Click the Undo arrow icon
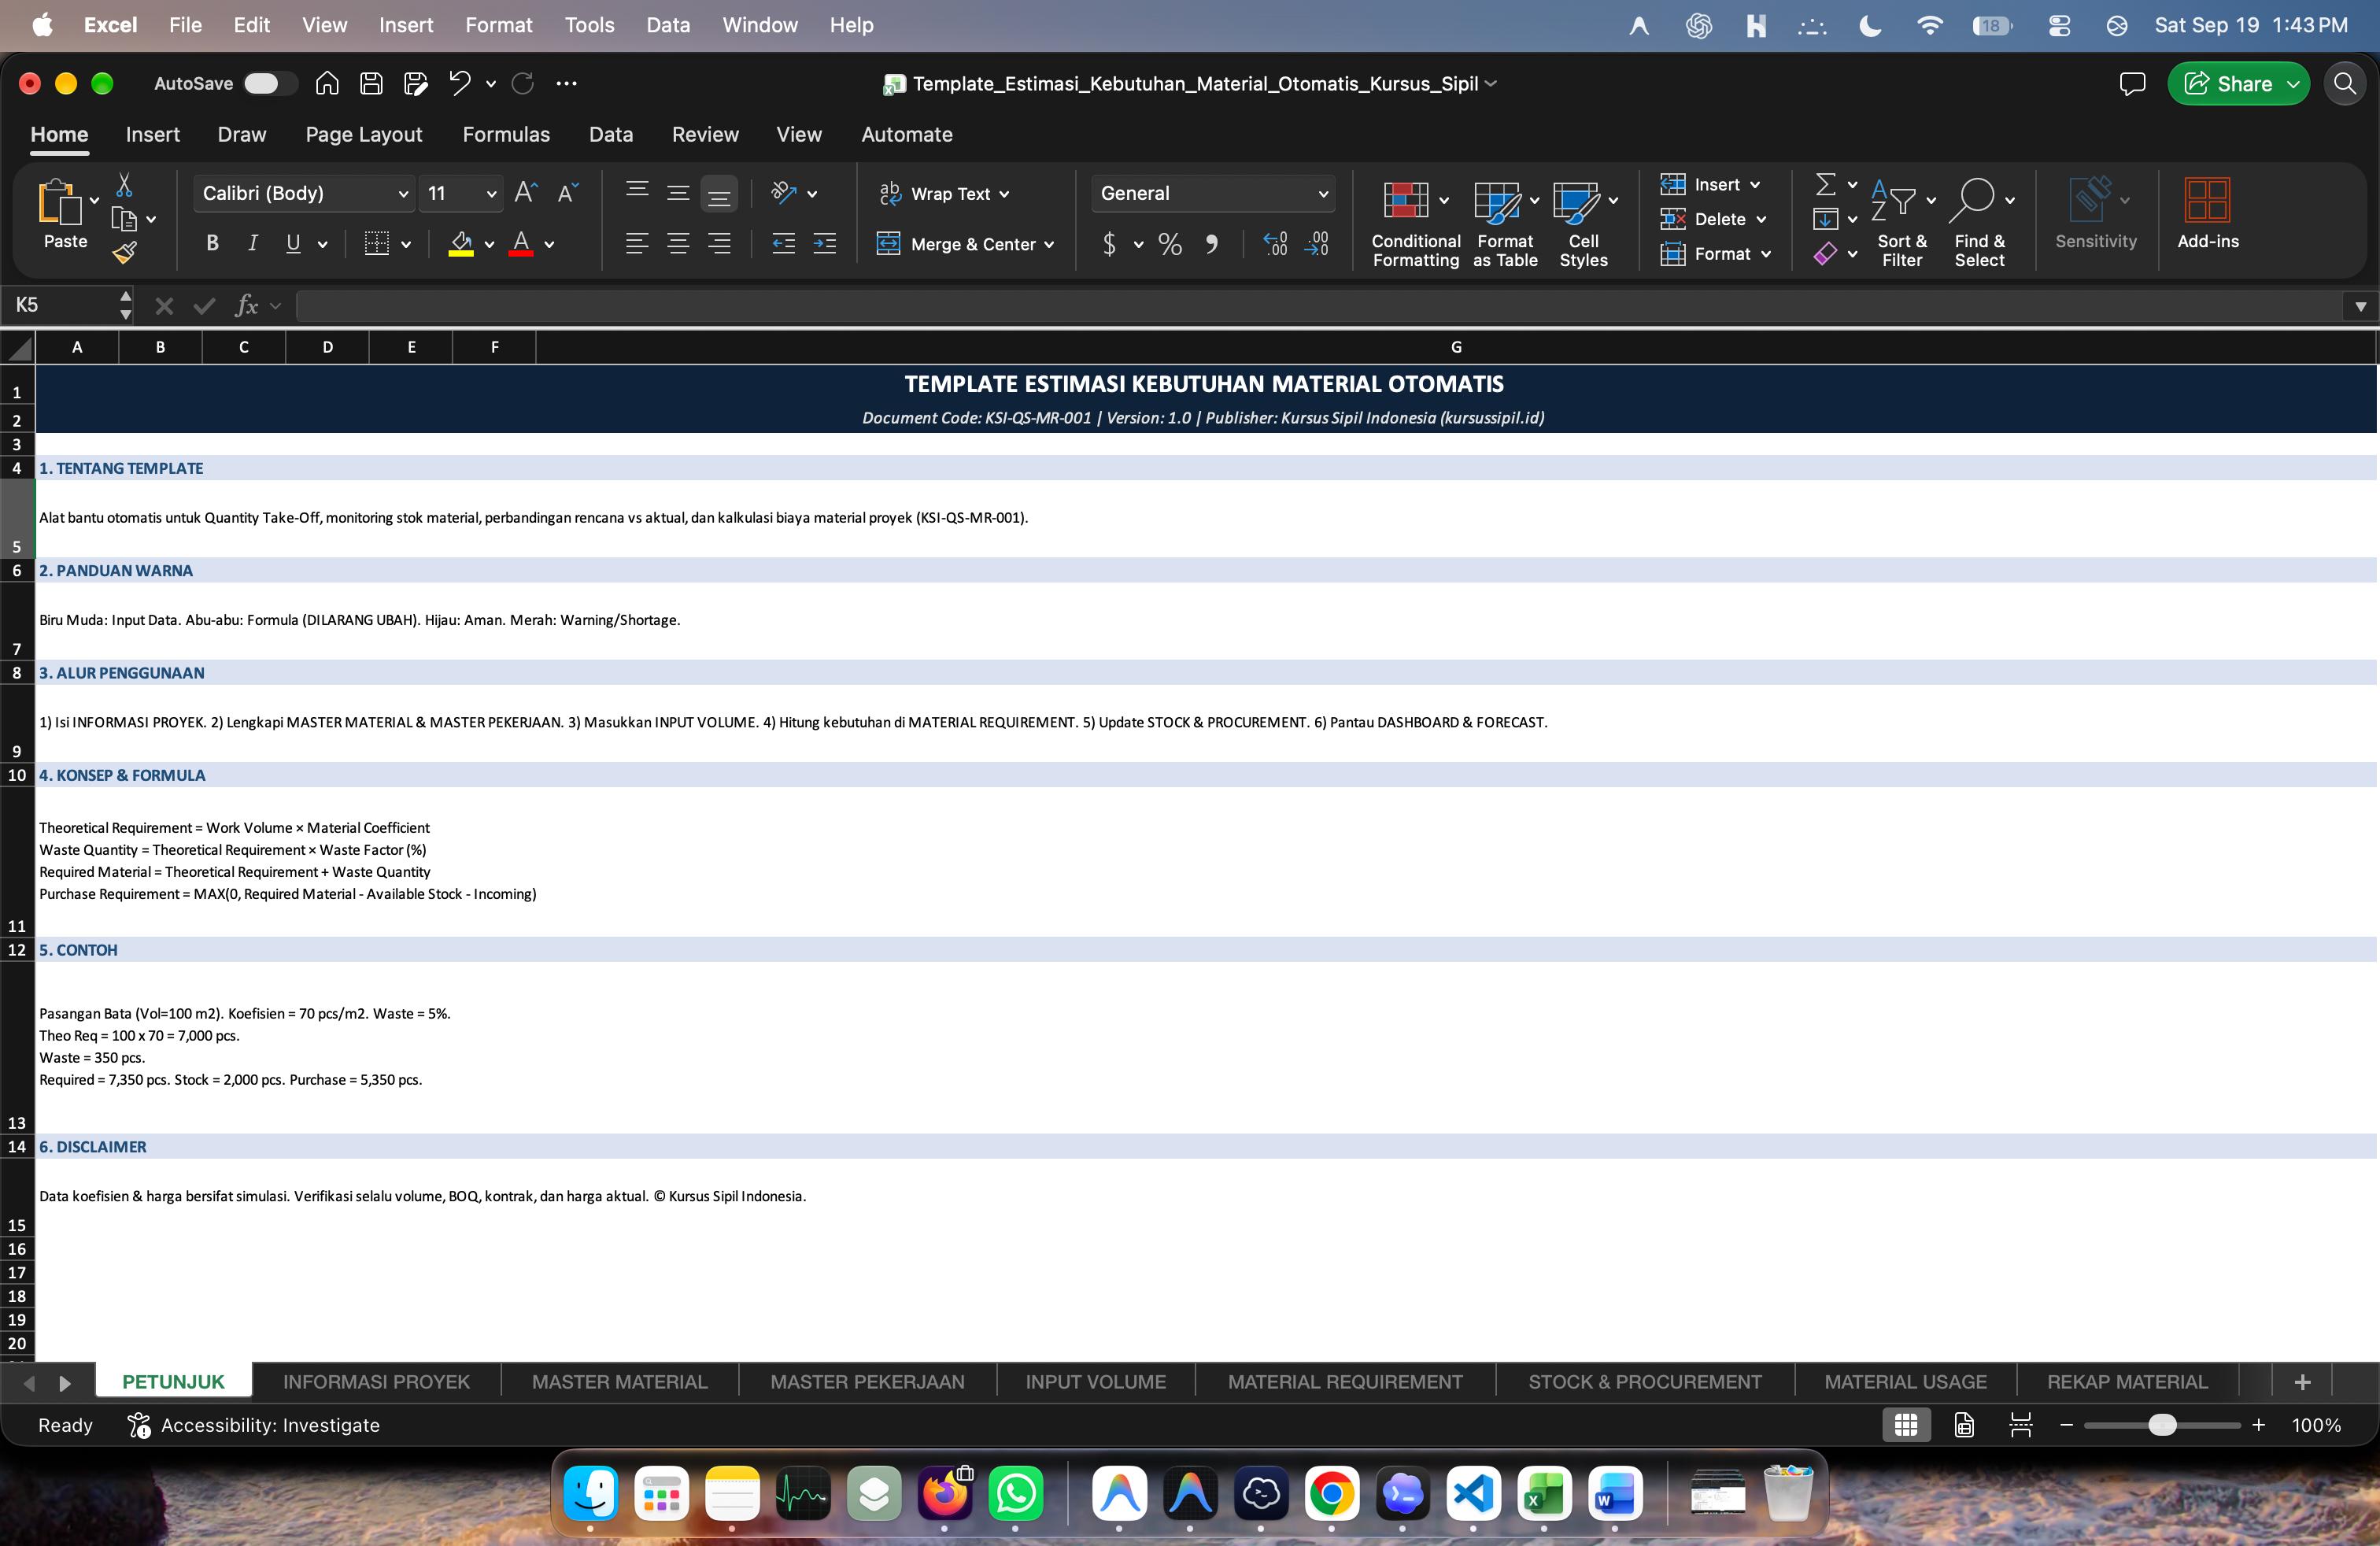 click(459, 84)
